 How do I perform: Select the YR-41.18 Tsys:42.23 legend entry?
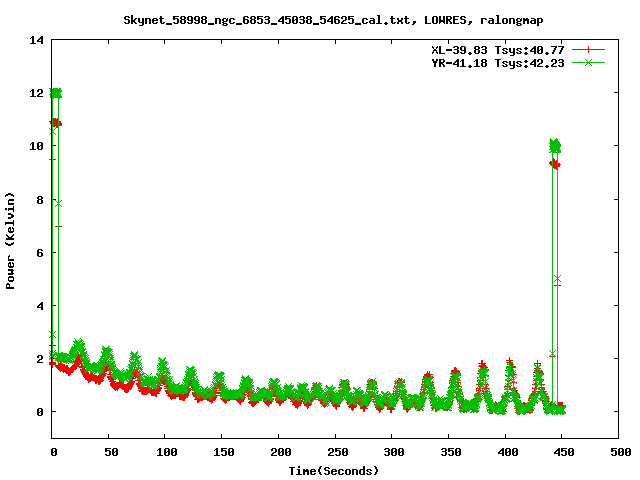click(498, 63)
